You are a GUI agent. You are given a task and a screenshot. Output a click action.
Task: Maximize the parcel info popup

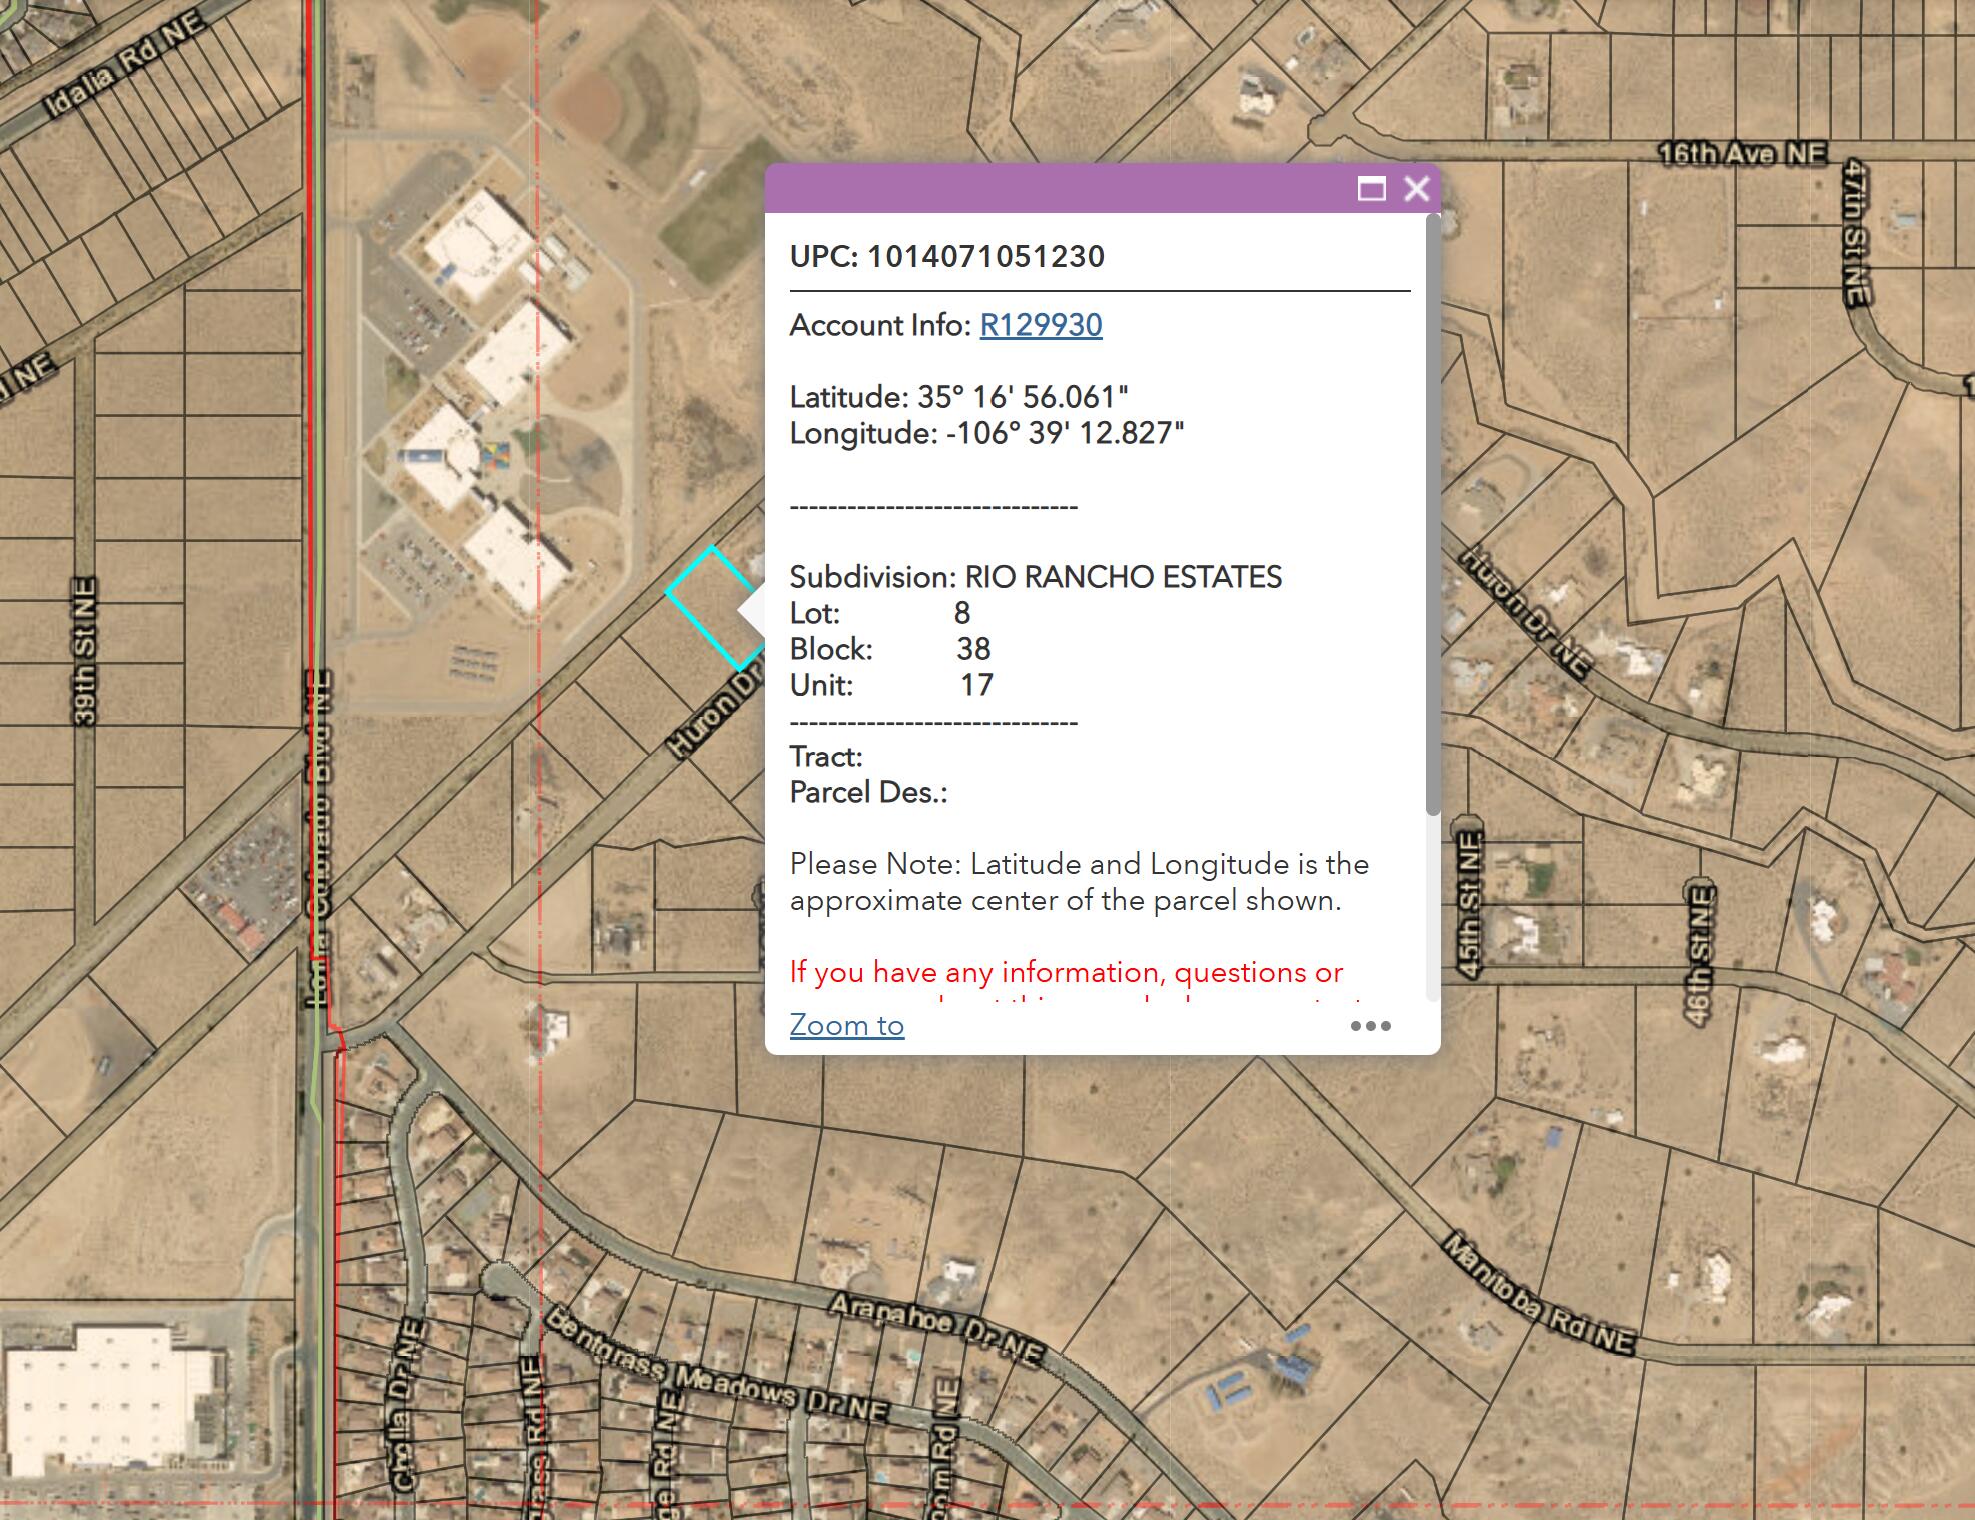[1371, 188]
